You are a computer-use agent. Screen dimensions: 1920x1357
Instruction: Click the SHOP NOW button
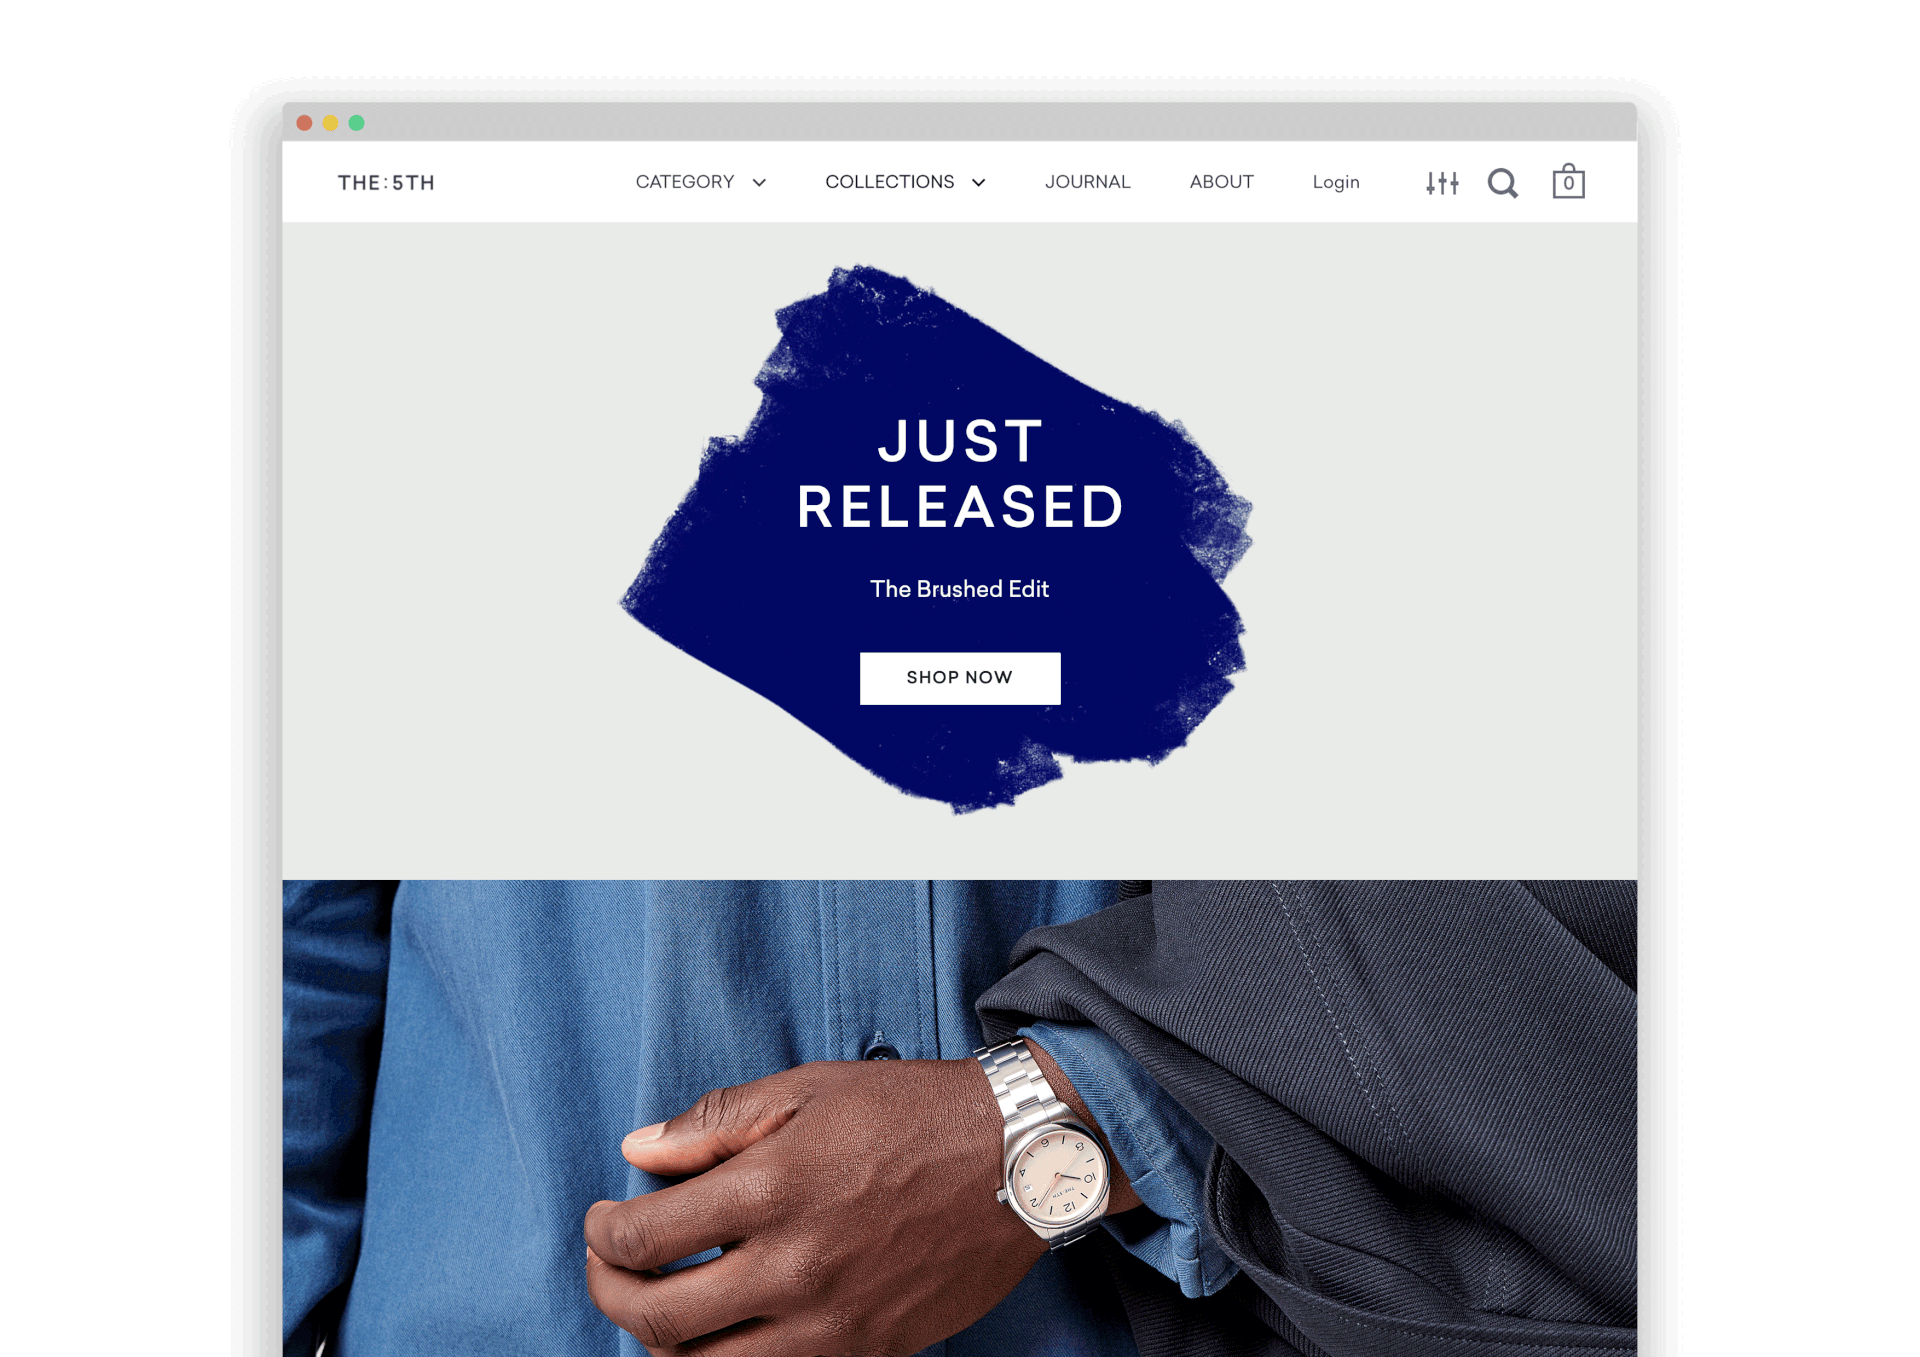click(960, 678)
